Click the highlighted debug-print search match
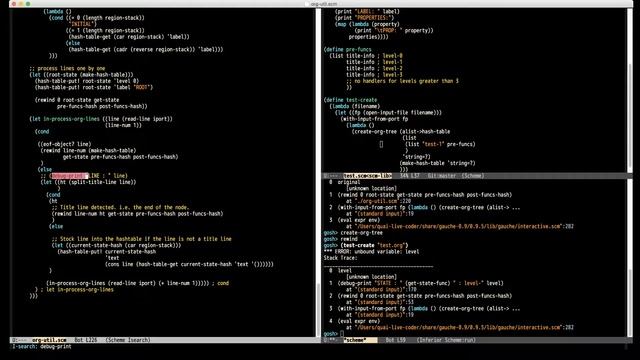The image size is (640, 360). tap(69, 176)
